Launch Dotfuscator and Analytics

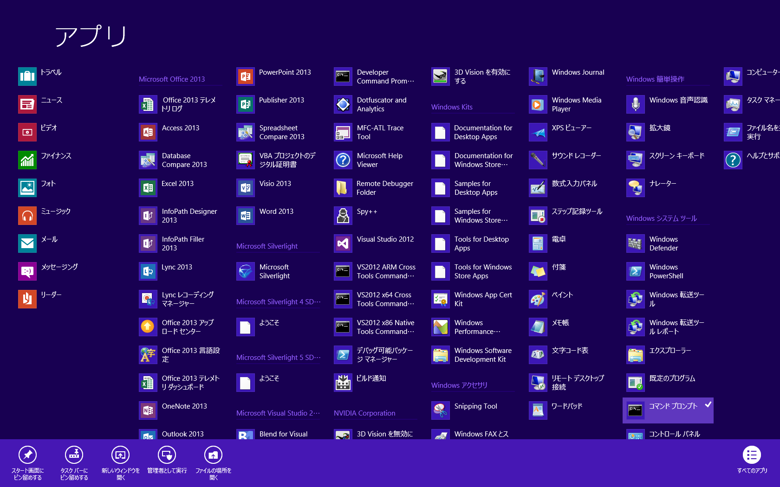pos(371,104)
